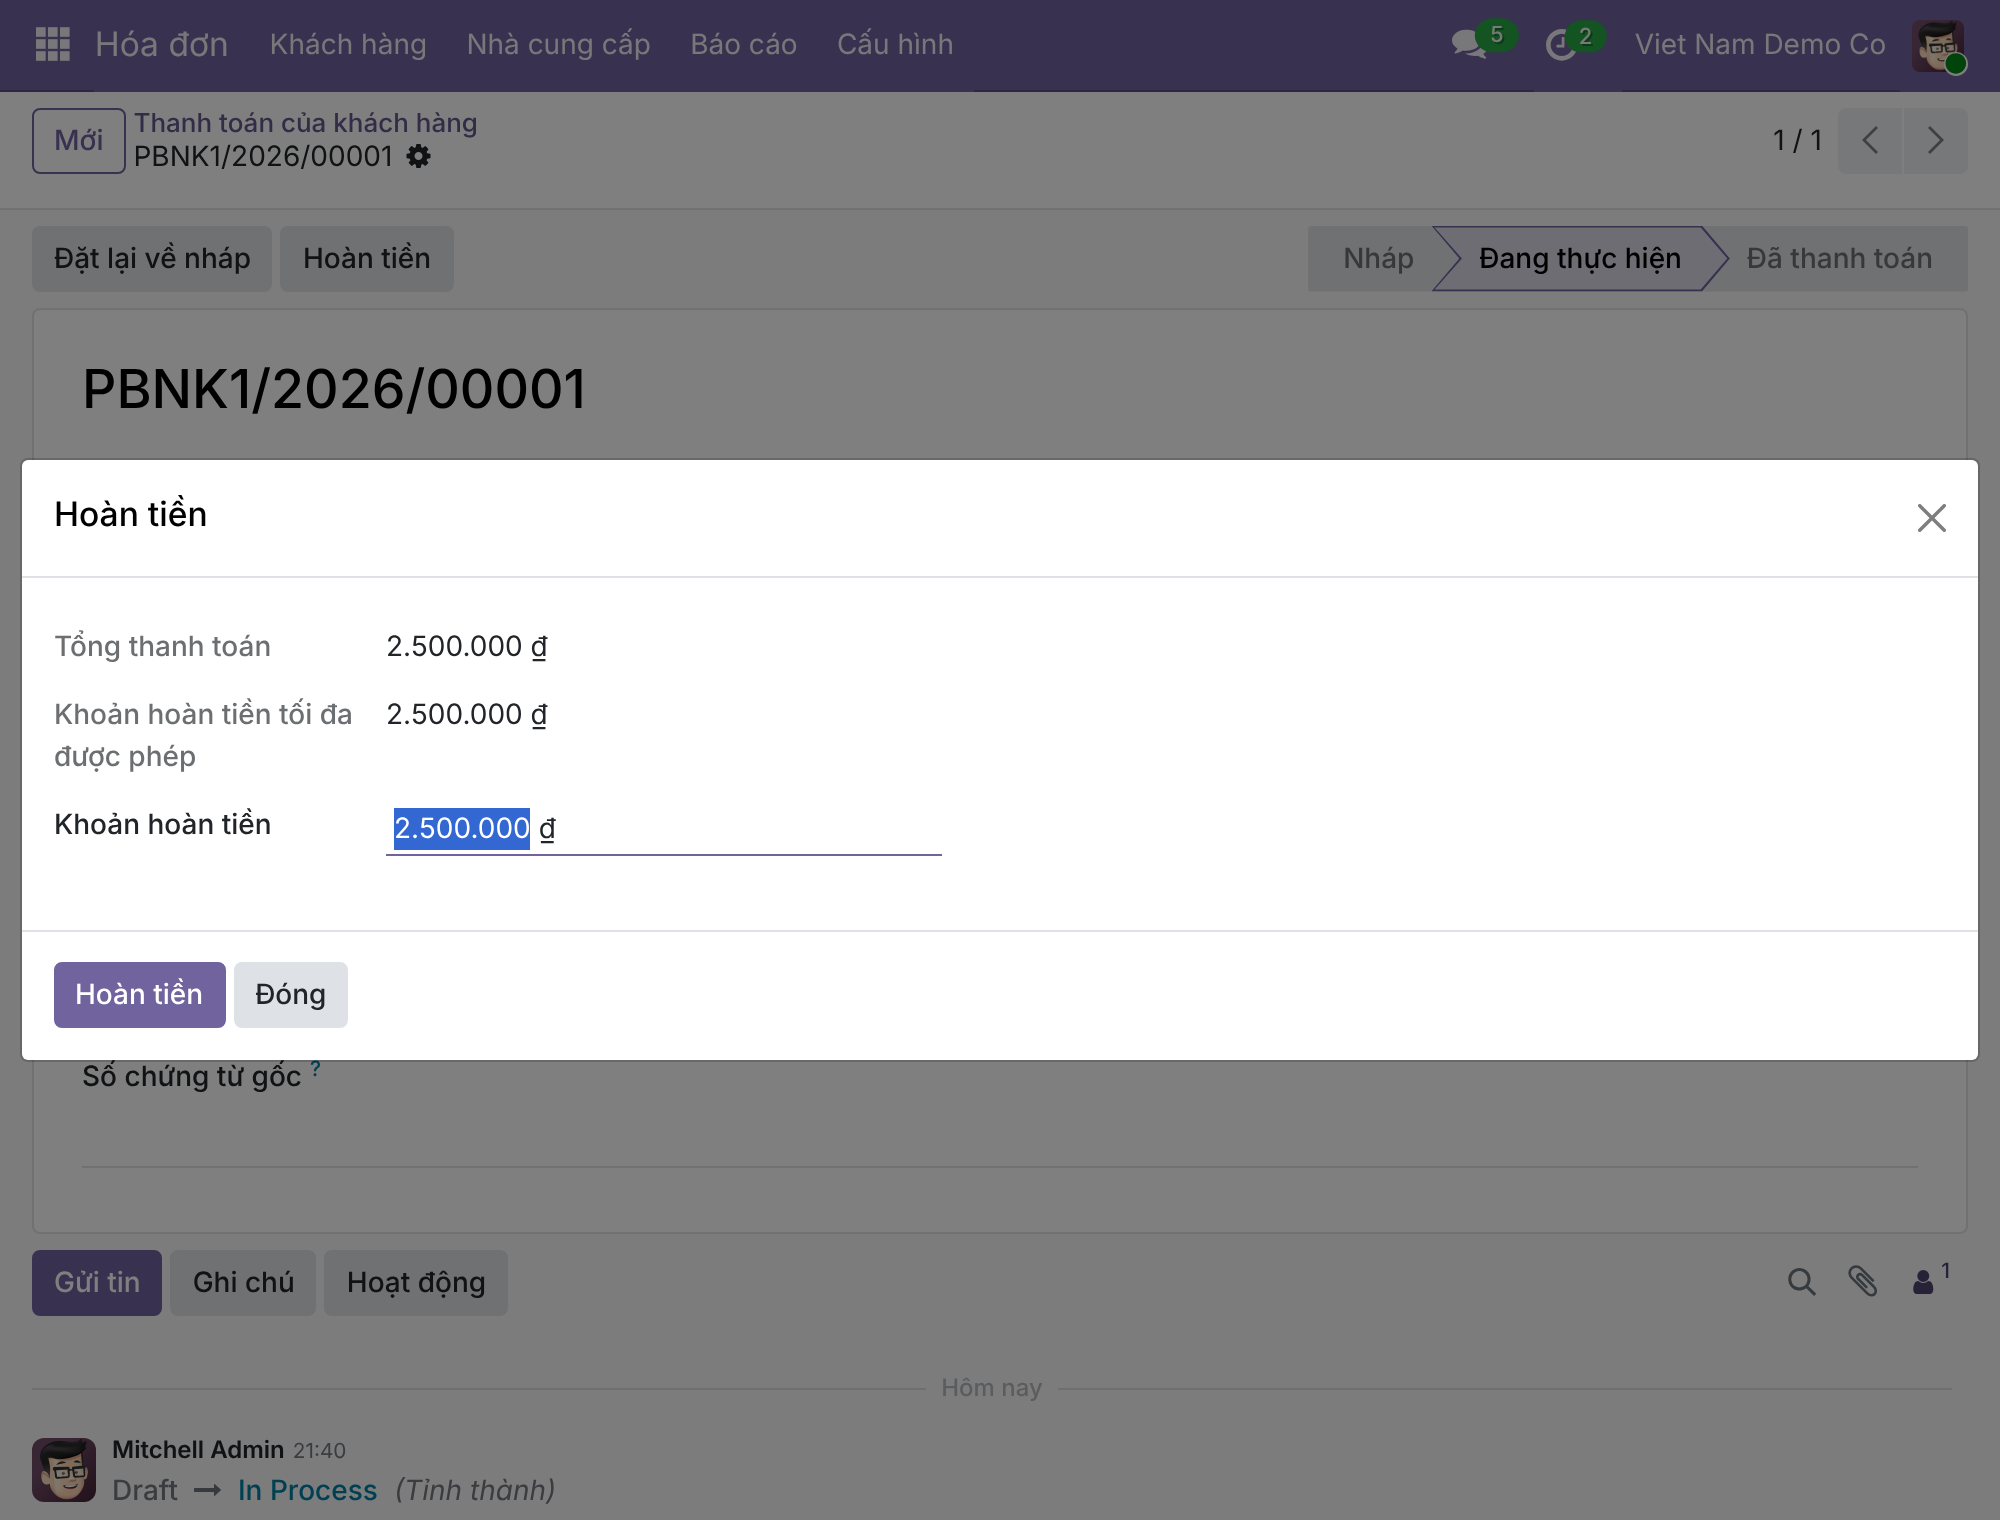Viewport: 2000px width, 1520px height.
Task: Click the Mitchell Admin user avatar in navbar
Action: click(x=1938, y=45)
